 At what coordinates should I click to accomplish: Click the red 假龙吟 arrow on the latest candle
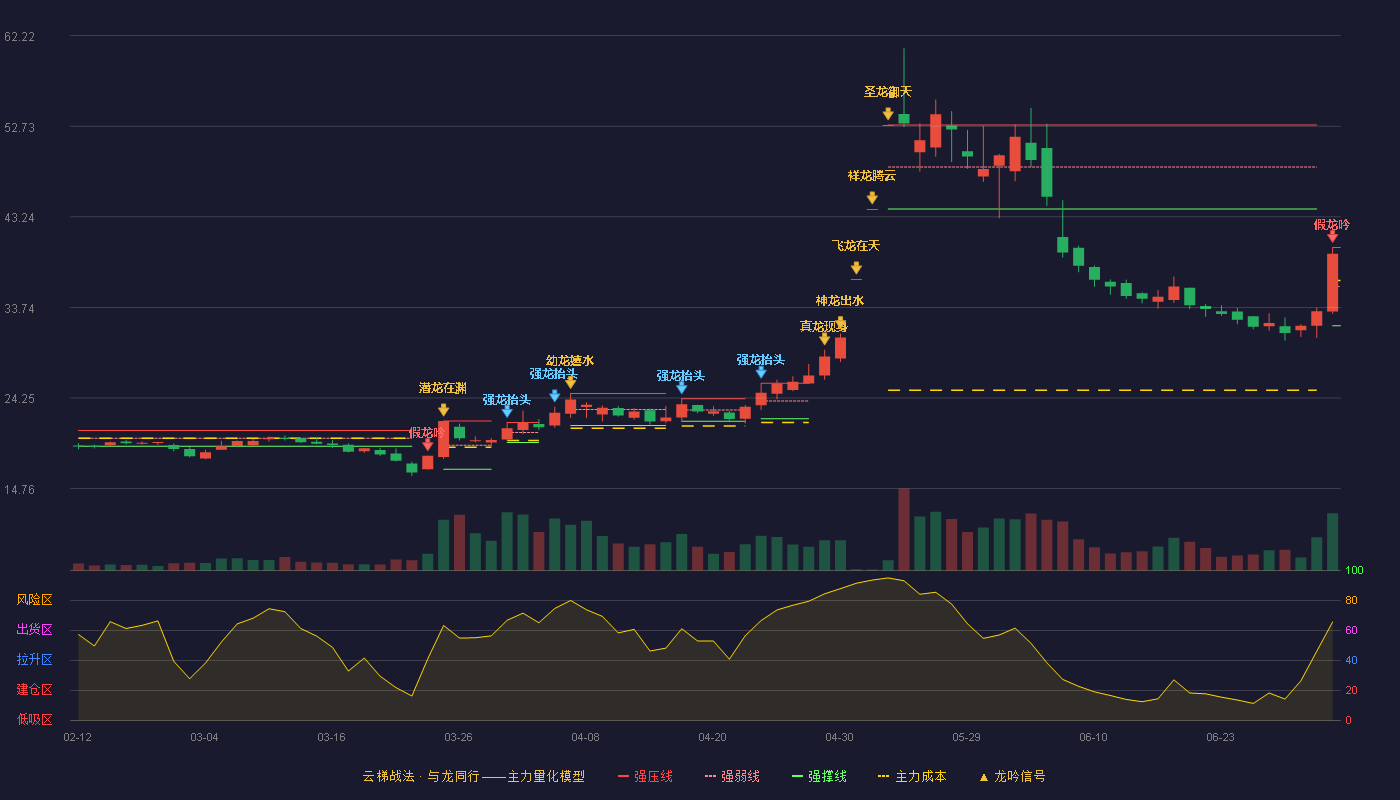pos(1332,236)
